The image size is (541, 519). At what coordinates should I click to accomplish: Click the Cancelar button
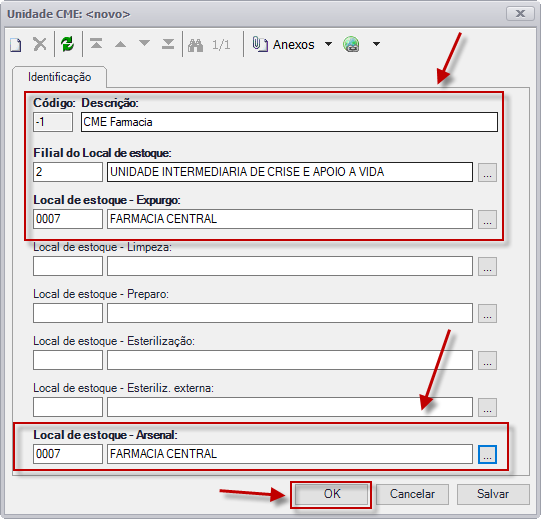pyautogui.click(x=412, y=494)
